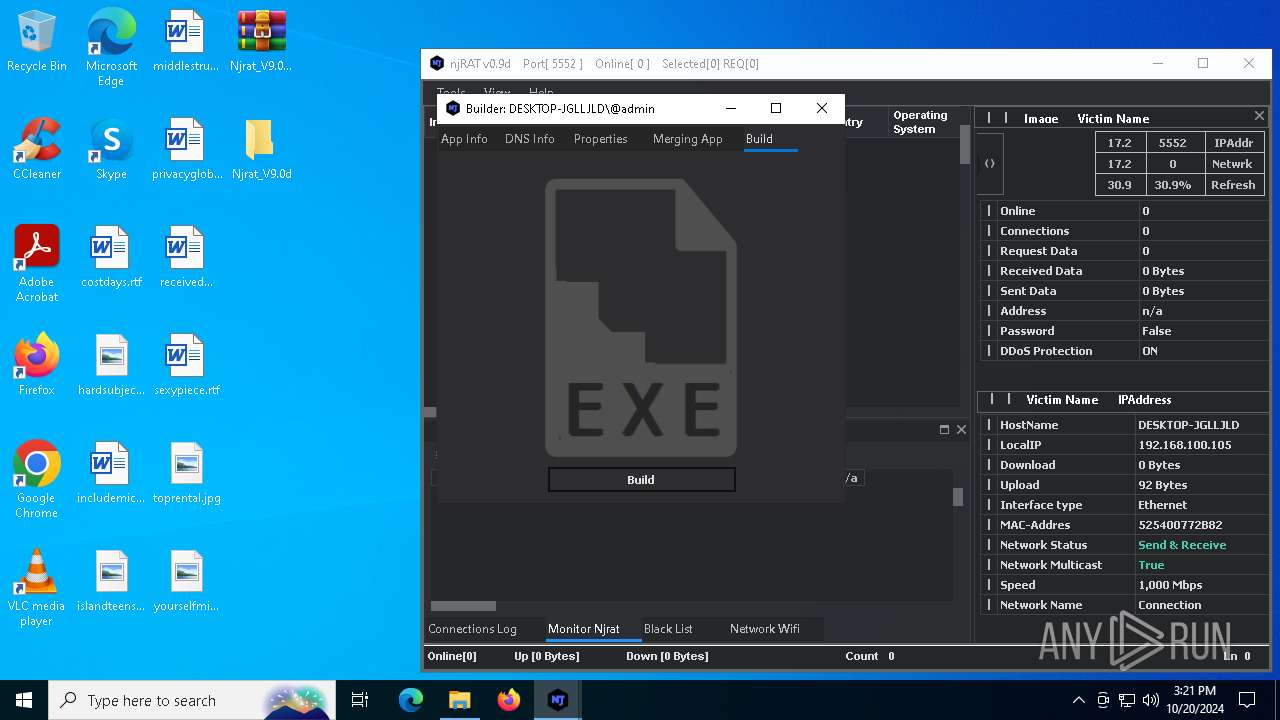Select Adobe Acrobat desktop shortcut
1280x720 pixels.
[37, 263]
